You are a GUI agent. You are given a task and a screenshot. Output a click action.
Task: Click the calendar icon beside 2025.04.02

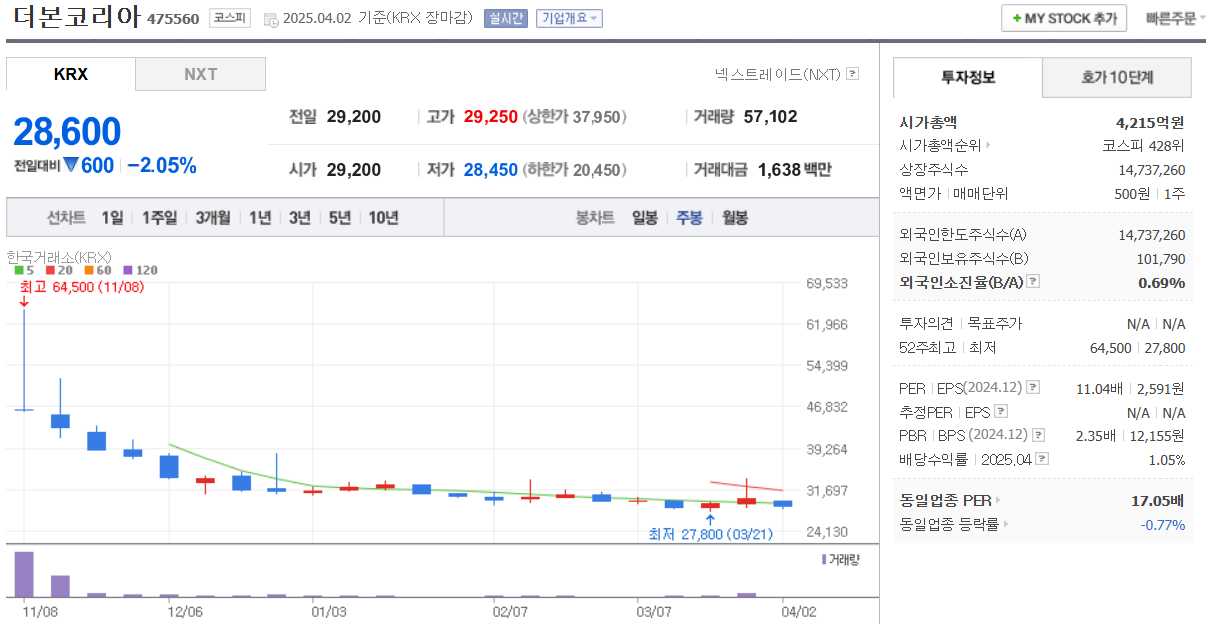270,19
